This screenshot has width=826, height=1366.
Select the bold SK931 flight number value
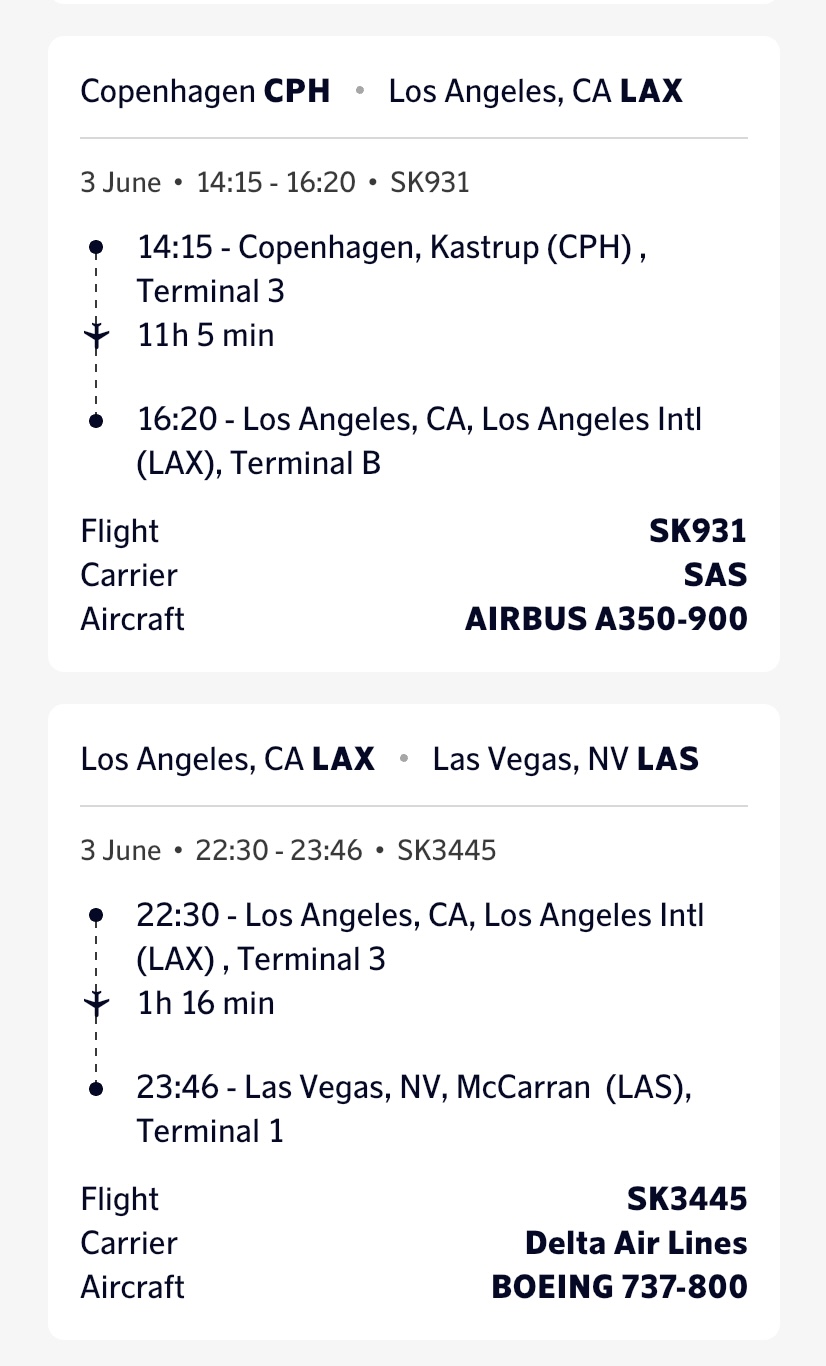pyautogui.click(x=697, y=531)
